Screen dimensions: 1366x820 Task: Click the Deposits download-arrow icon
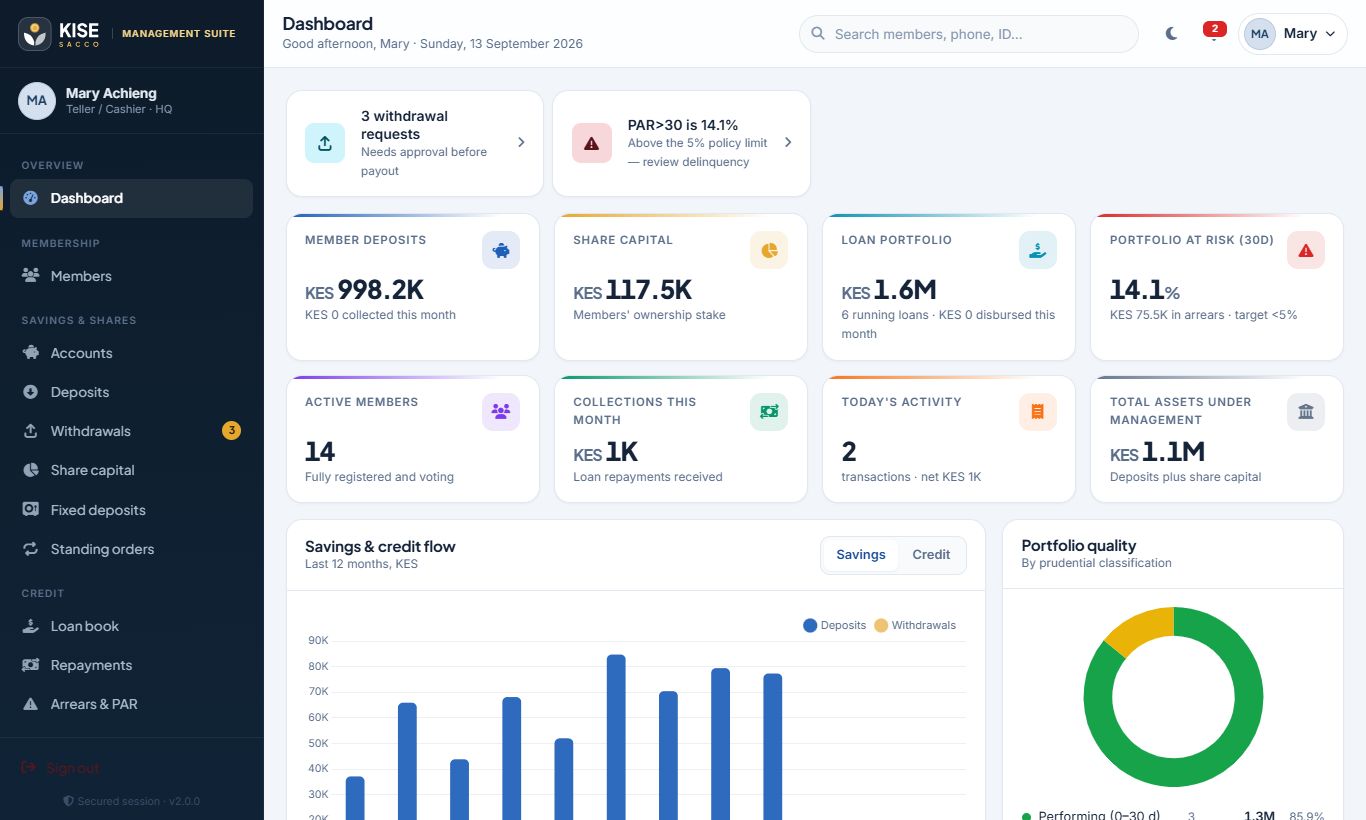point(31,392)
